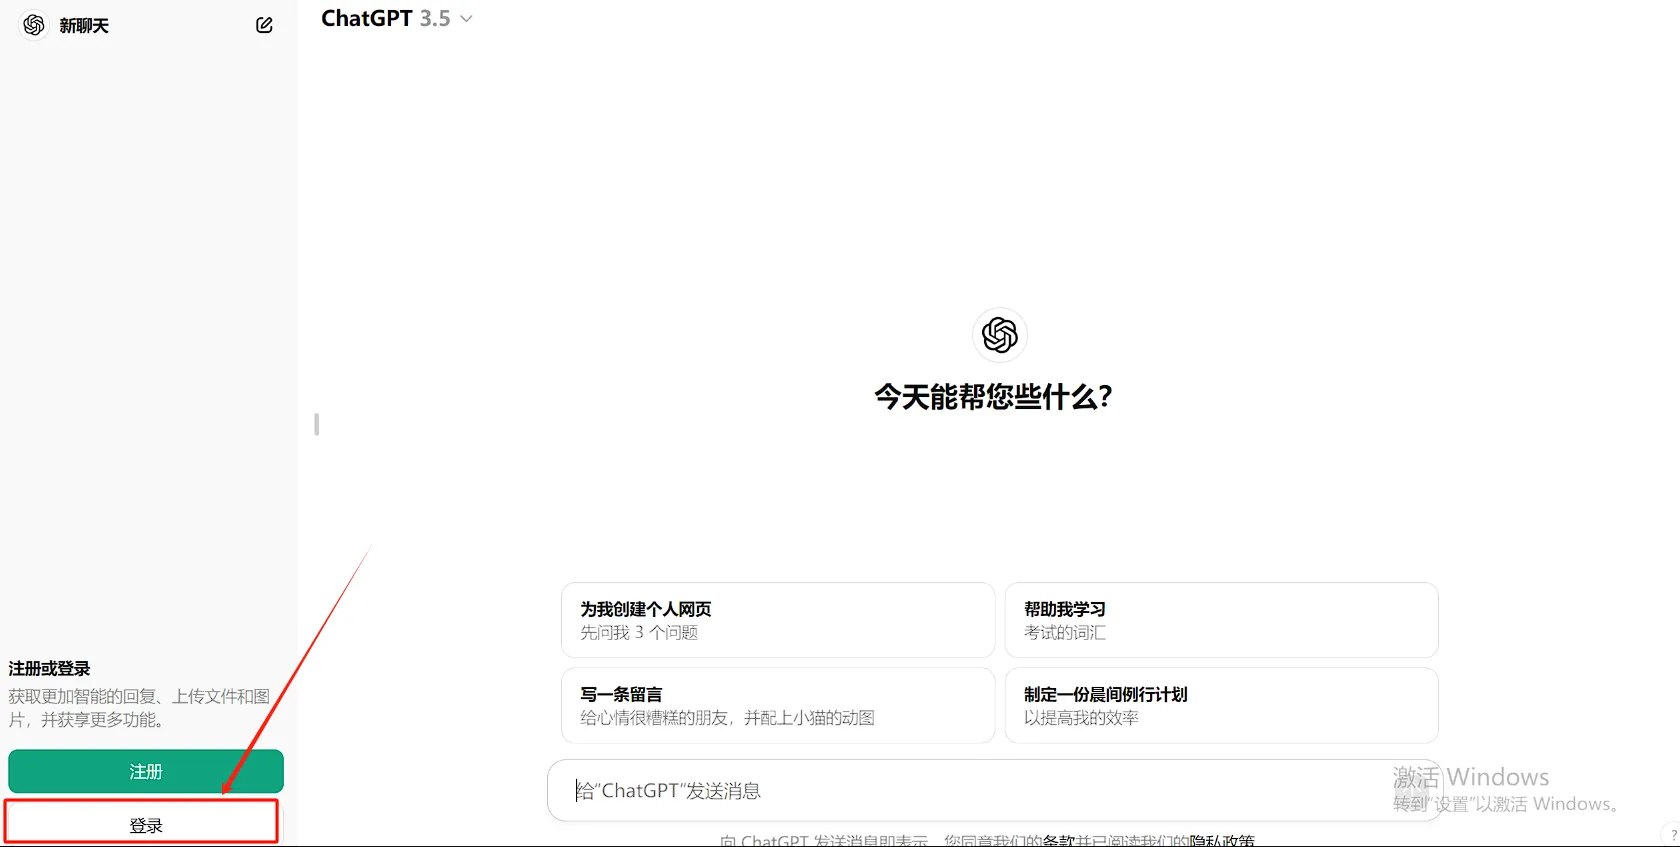This screenshot has height=847, width=1680.
Task: Click the 注册 green sign-up button
Action: click(x=146, y=771)
